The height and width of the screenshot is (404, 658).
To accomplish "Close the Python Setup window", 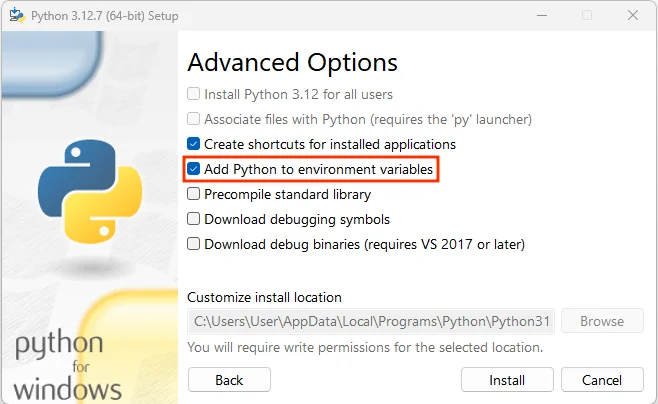I will pos(633,16).
